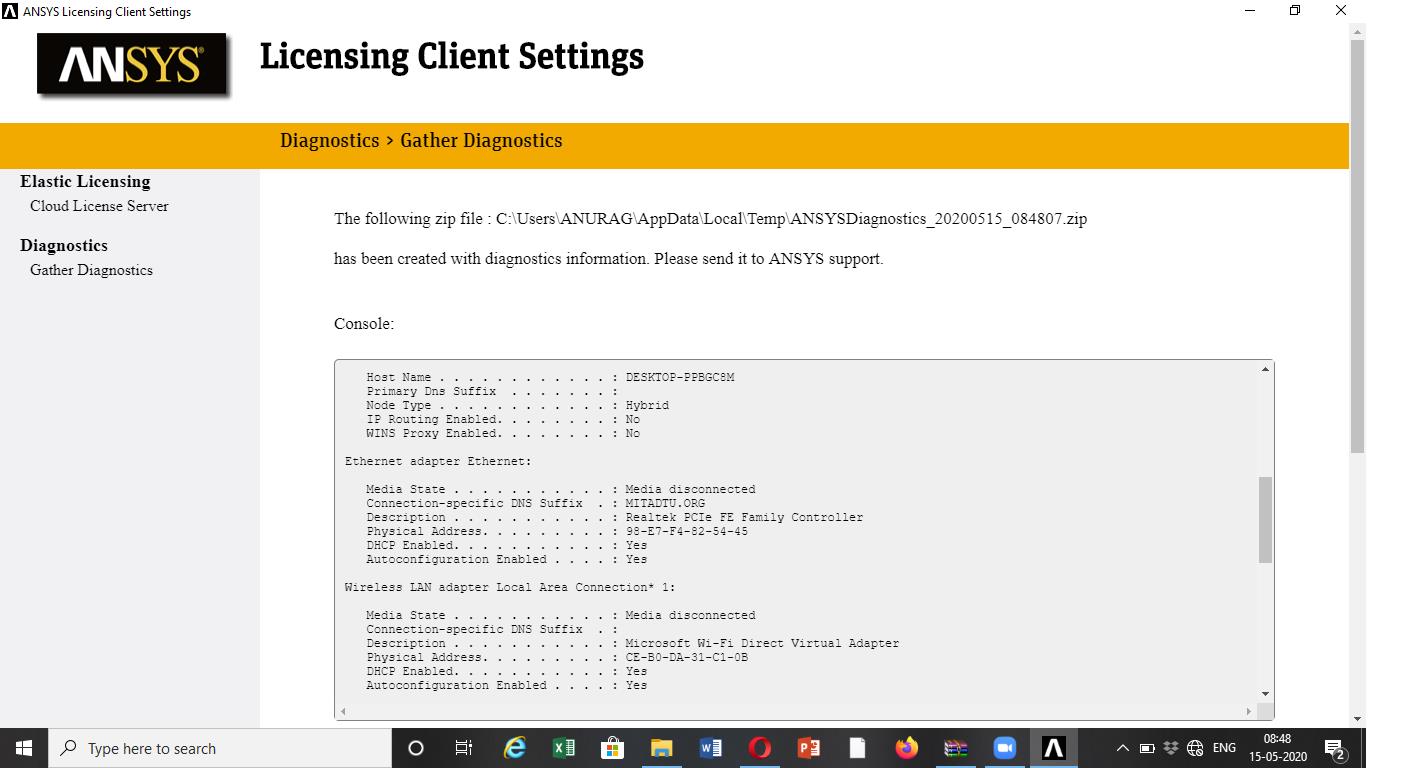
Task: Click 'Wireless LAN adapter Local Area Connection* 1' line
Action: click(x=510, y=588)
